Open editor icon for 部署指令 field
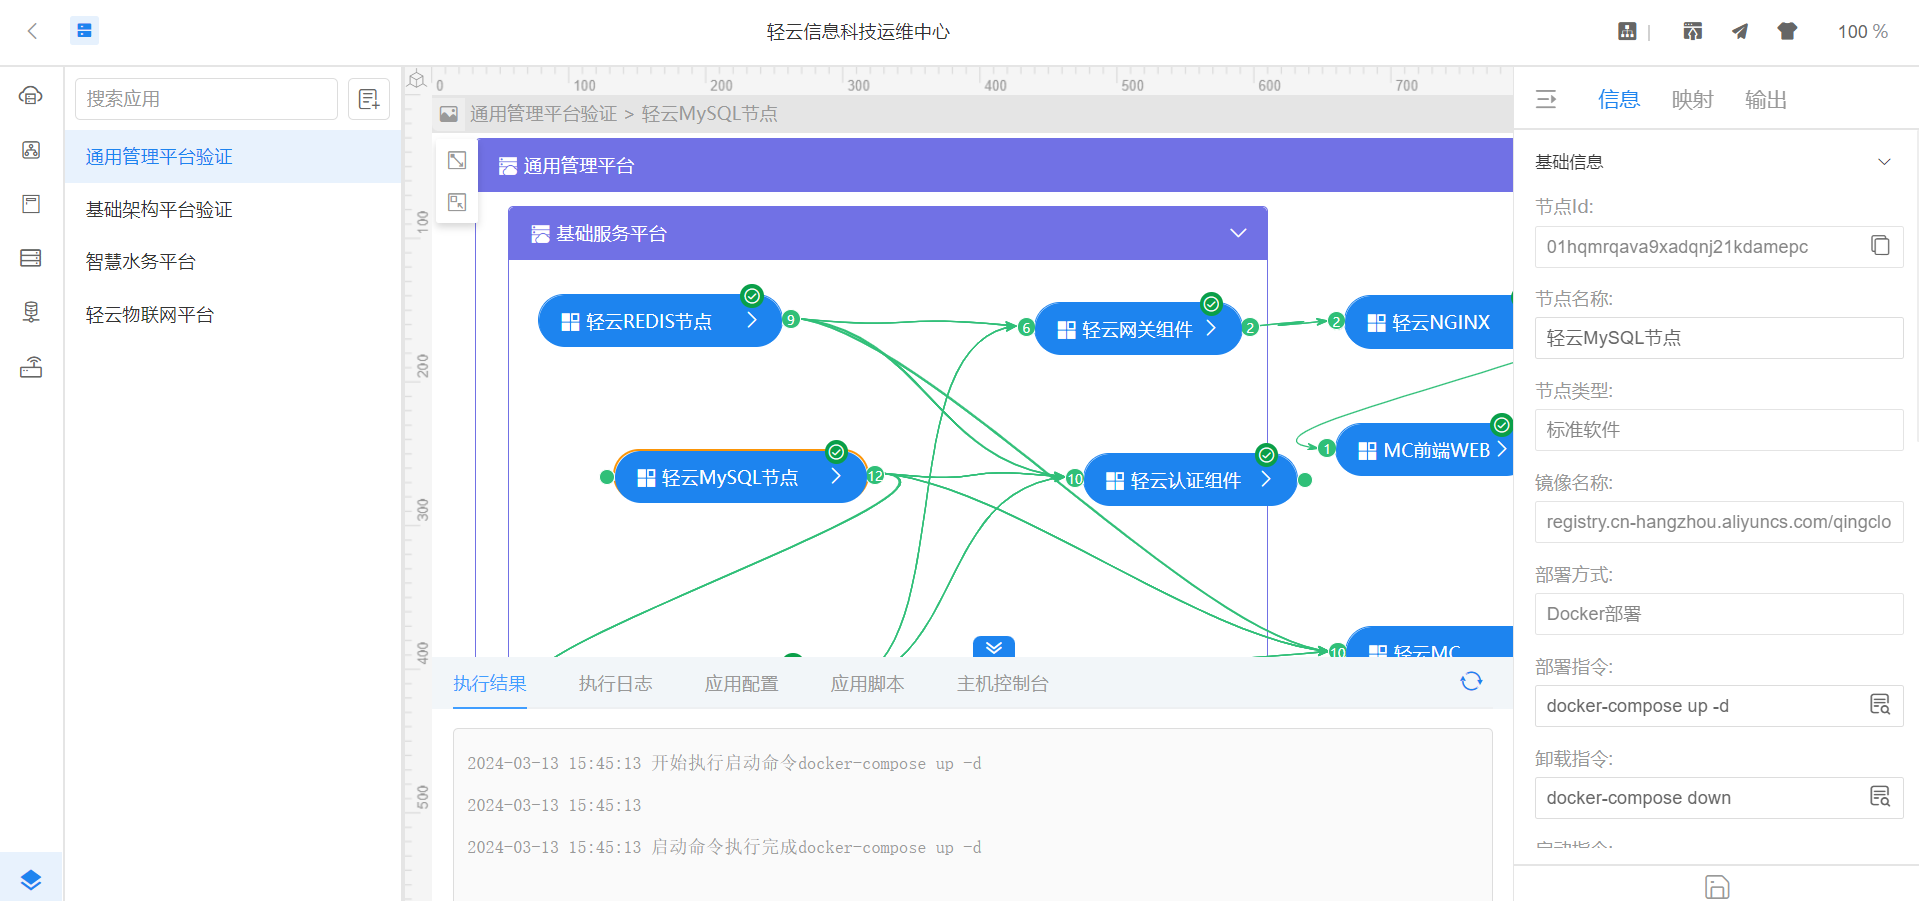Viewport: 1919px width, 901px height. [1880, 705]
